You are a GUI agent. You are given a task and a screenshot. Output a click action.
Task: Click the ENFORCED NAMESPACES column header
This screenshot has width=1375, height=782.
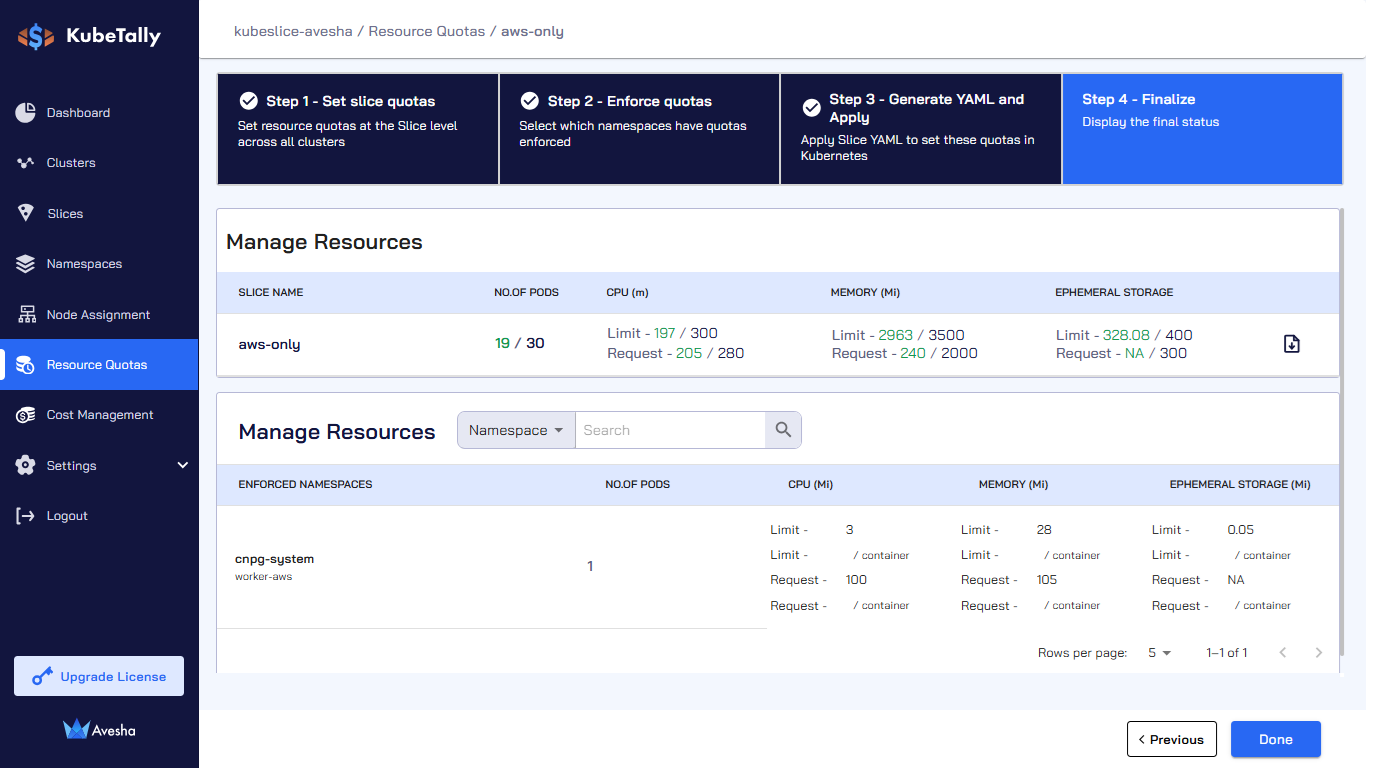(305, 484)
